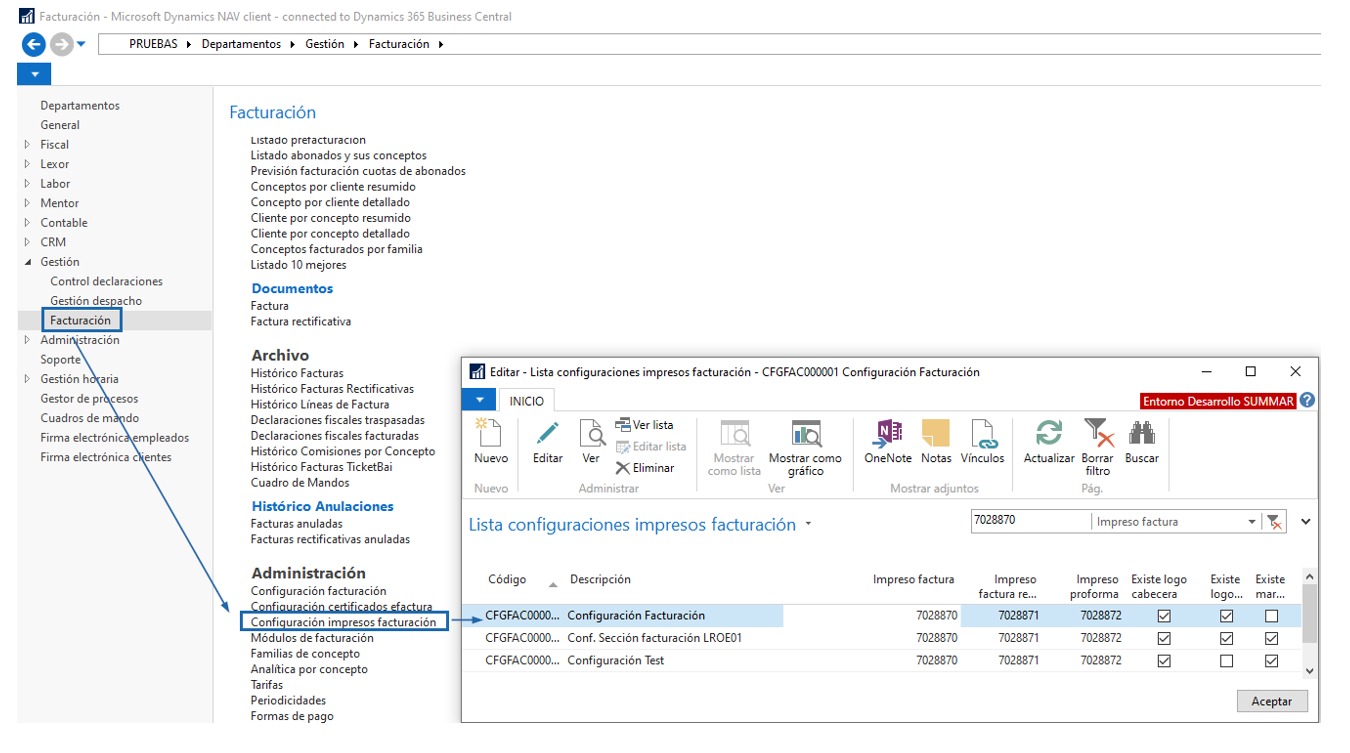The height and width of the screenshot is (753, 1350).
Task: Click the Aceptar button
Action: click(1271, 701)
